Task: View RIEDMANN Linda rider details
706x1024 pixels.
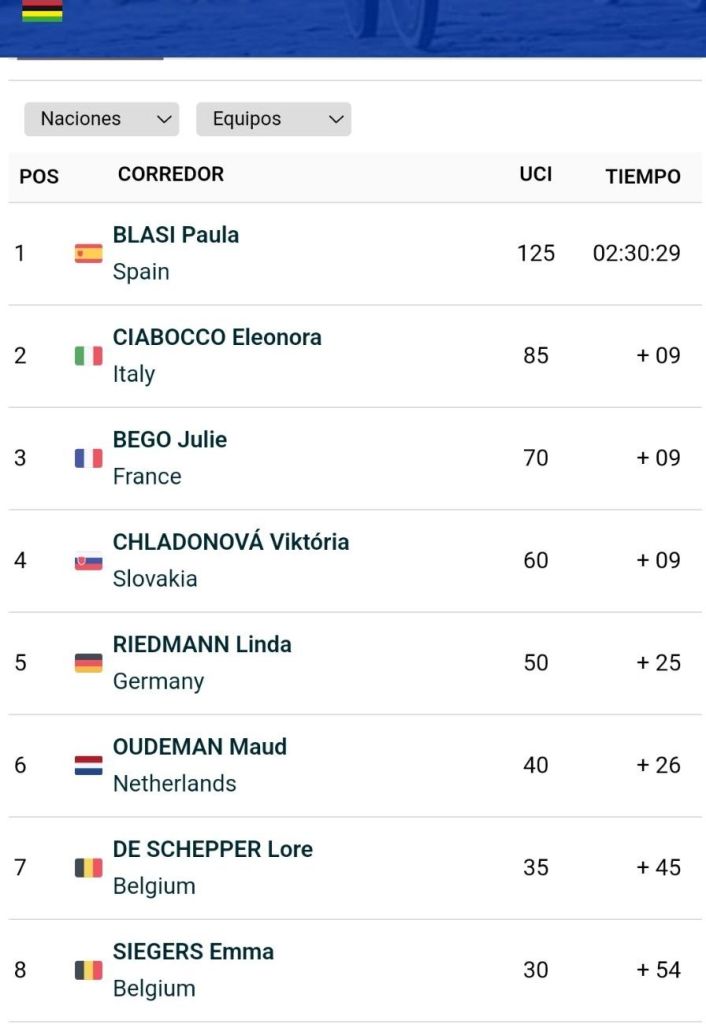Action: click(x=202, y=644)
